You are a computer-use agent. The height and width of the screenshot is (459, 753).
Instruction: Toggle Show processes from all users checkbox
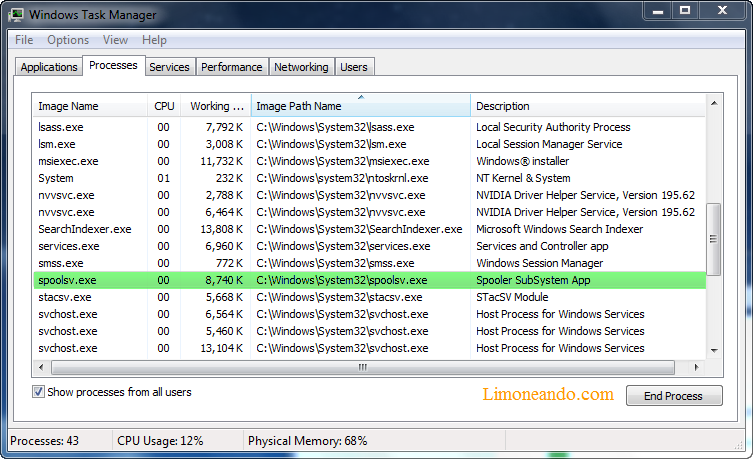38,392
